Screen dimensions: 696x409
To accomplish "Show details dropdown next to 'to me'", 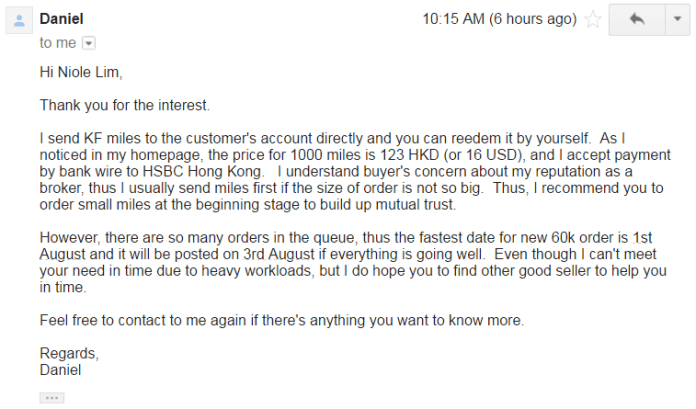I will click(89, 43).
